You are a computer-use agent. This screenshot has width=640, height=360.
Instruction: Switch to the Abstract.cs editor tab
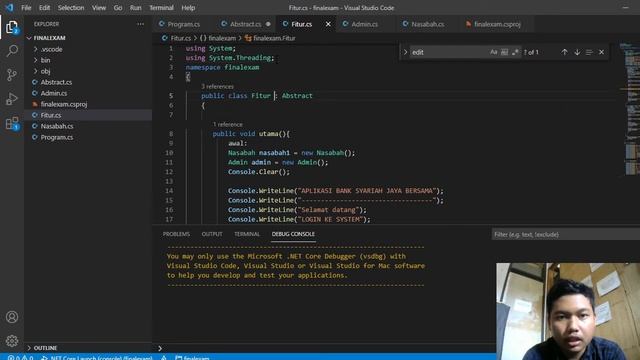[x=246, y=24]
